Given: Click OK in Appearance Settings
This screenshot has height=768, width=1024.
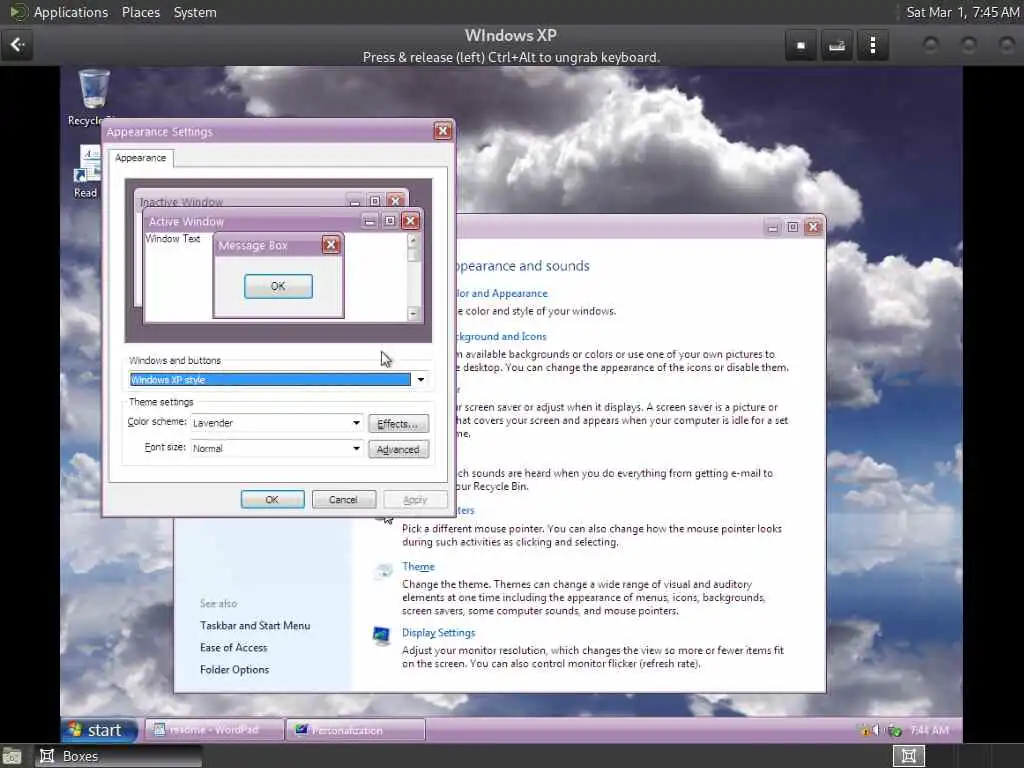Looking at the screenshot, I should (272, 499).
